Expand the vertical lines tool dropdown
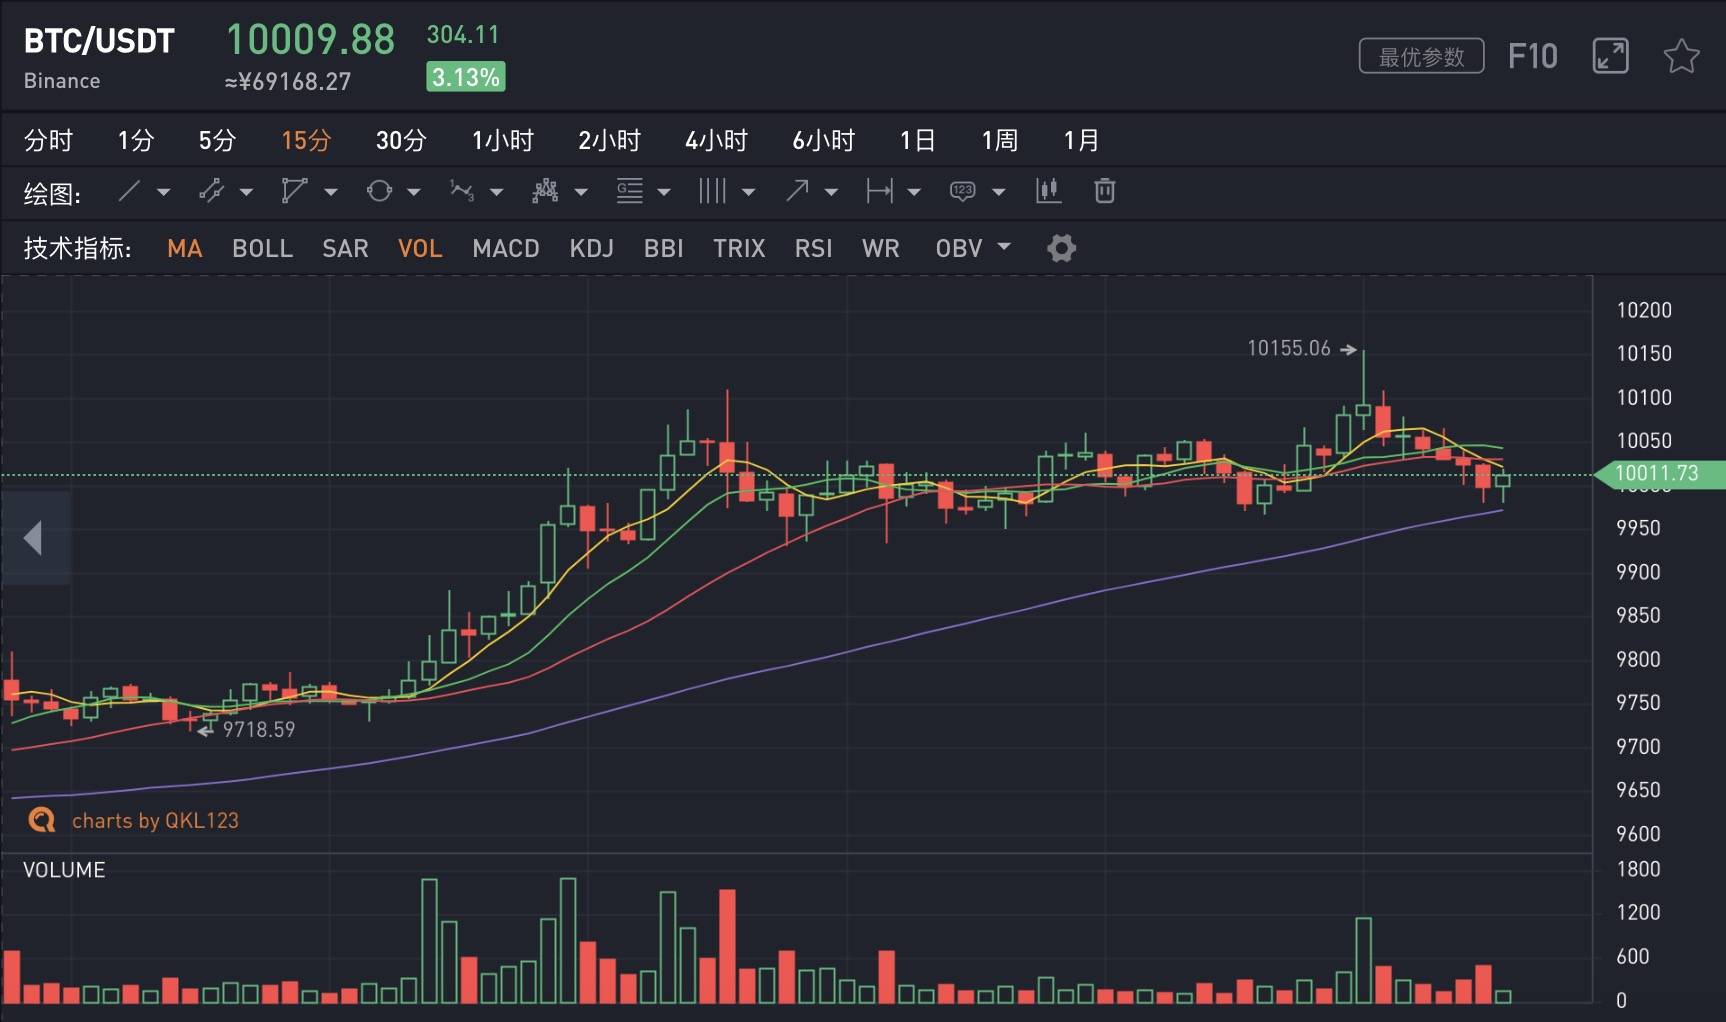 748,192
